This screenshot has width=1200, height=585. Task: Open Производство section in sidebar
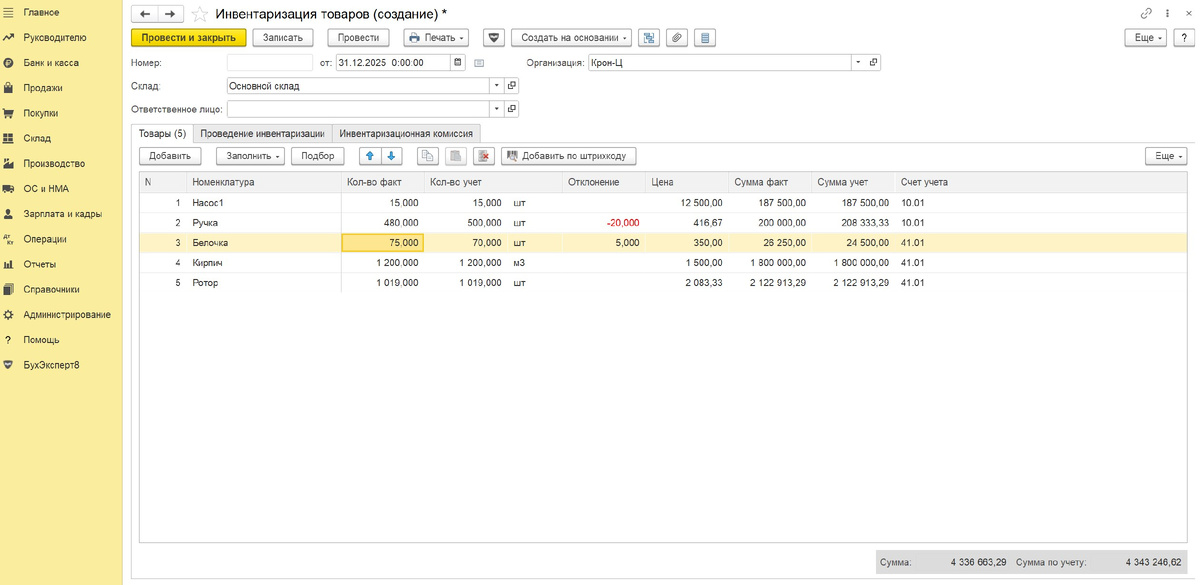click(x=54, y=163)
